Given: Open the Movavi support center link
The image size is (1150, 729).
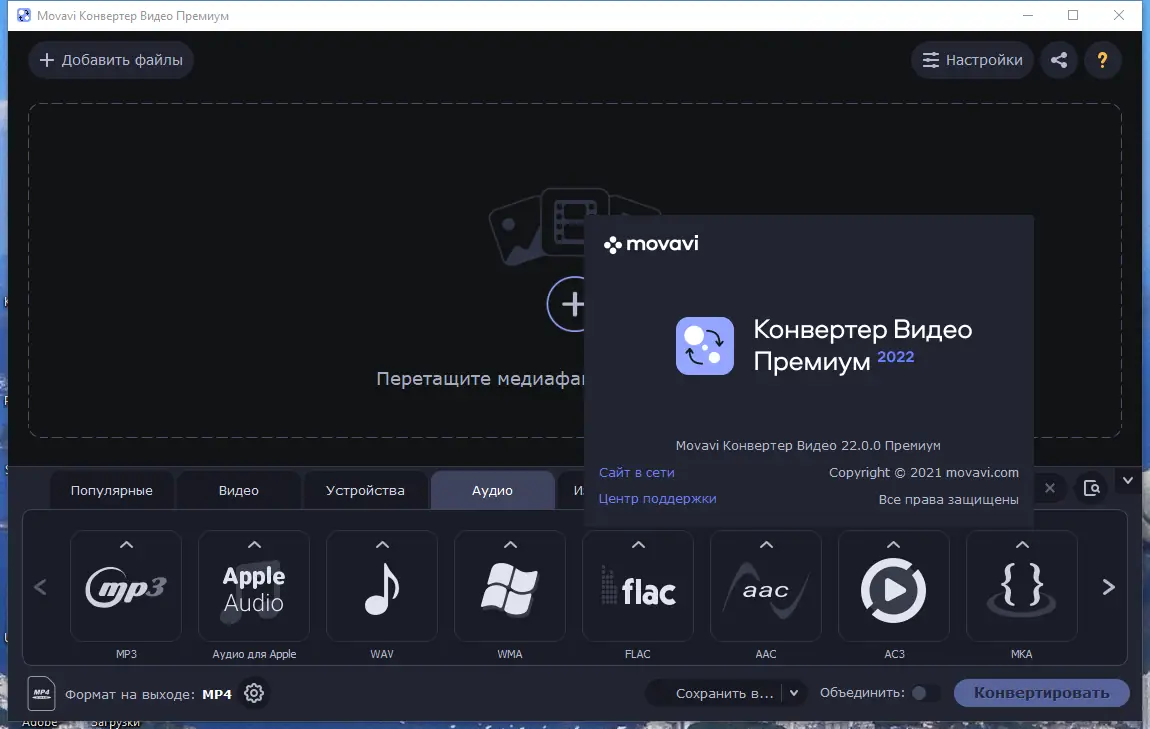Looking at the screenshot, I should [656, 498].
